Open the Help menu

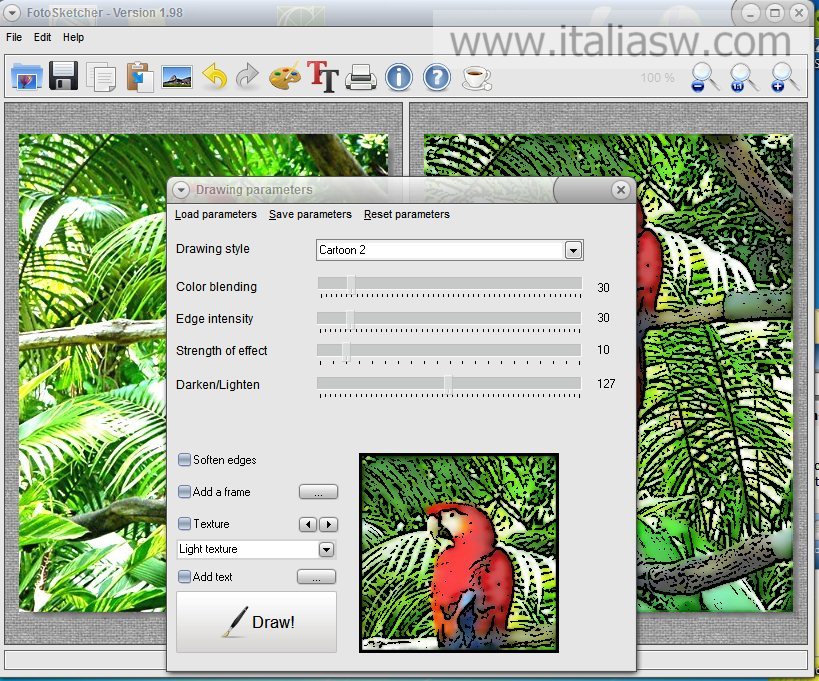[73, 37]
